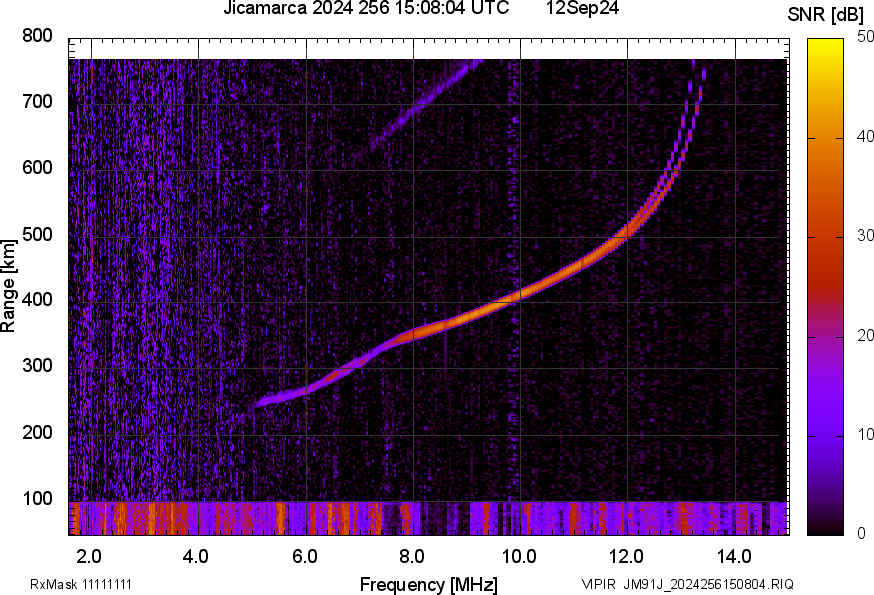Click the frequency tick label '14.0'
Viewport: 874px width, 595px height.
coord(734,557)
